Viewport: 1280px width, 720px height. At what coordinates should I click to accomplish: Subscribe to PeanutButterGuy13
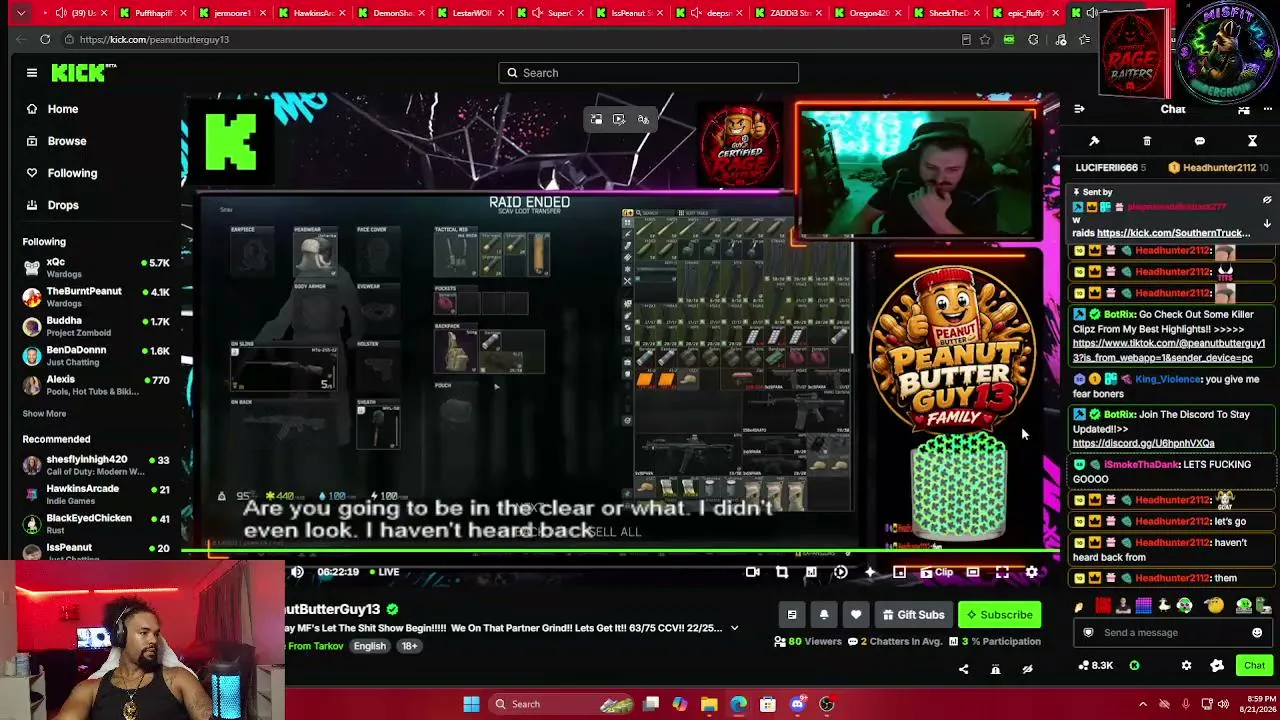[x=998, y=615]
